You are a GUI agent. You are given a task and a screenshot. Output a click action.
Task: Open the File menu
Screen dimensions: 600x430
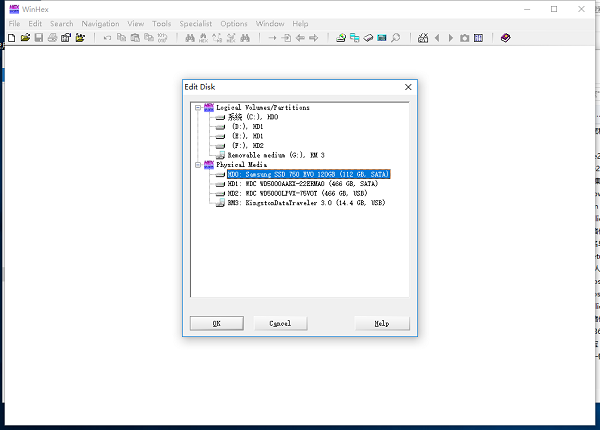coord(15,24)
